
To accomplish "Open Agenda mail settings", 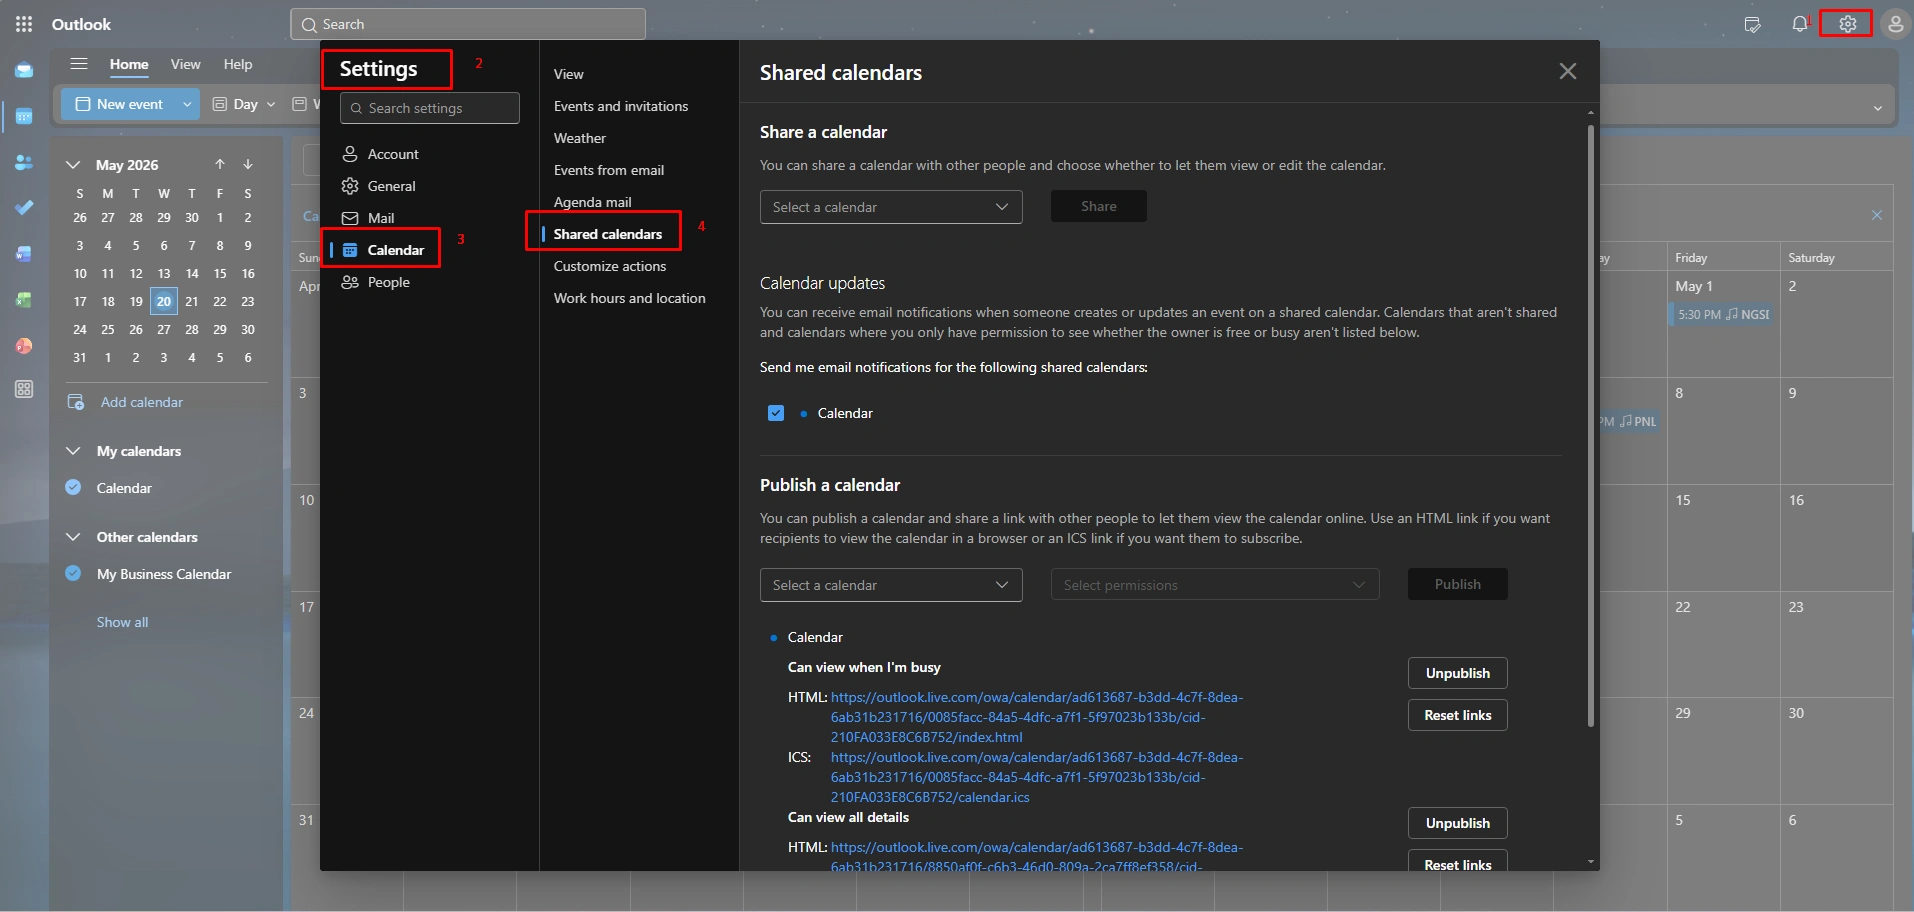I will [593, 202].
